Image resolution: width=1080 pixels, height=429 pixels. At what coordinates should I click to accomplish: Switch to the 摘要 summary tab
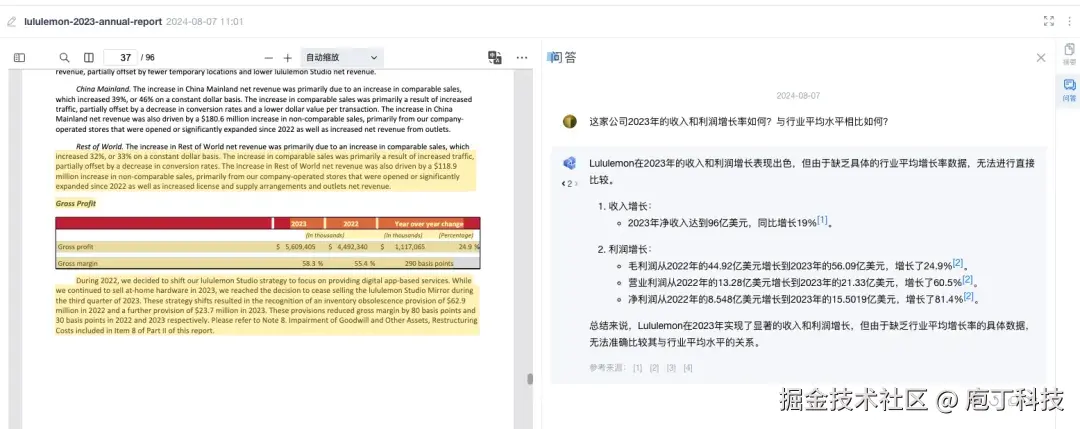[x=1069, y=54]
